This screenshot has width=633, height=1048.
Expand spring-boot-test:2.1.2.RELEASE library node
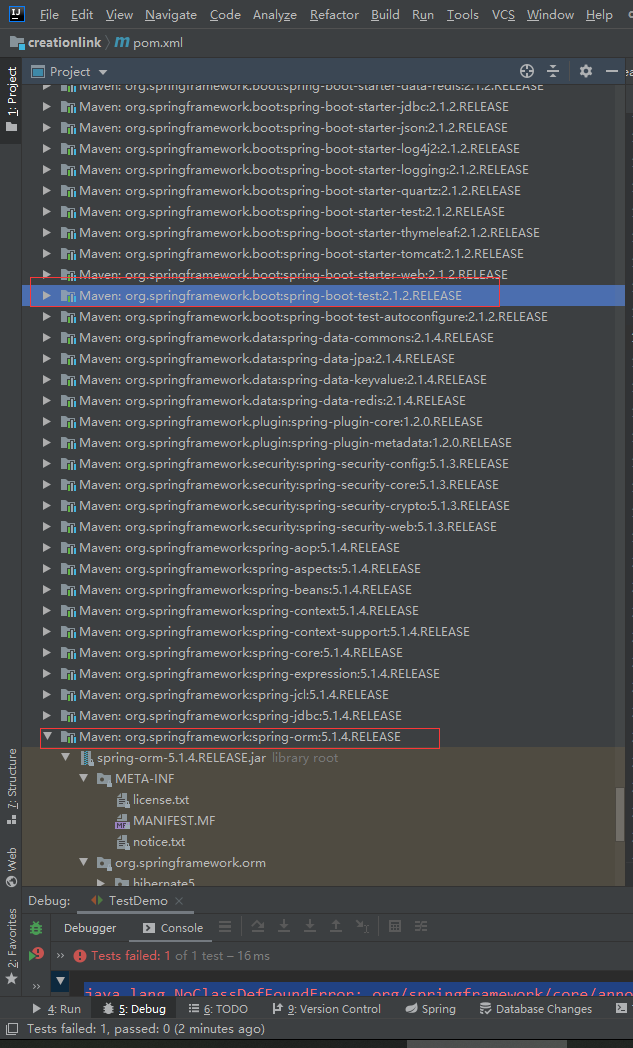coord(46,295)
